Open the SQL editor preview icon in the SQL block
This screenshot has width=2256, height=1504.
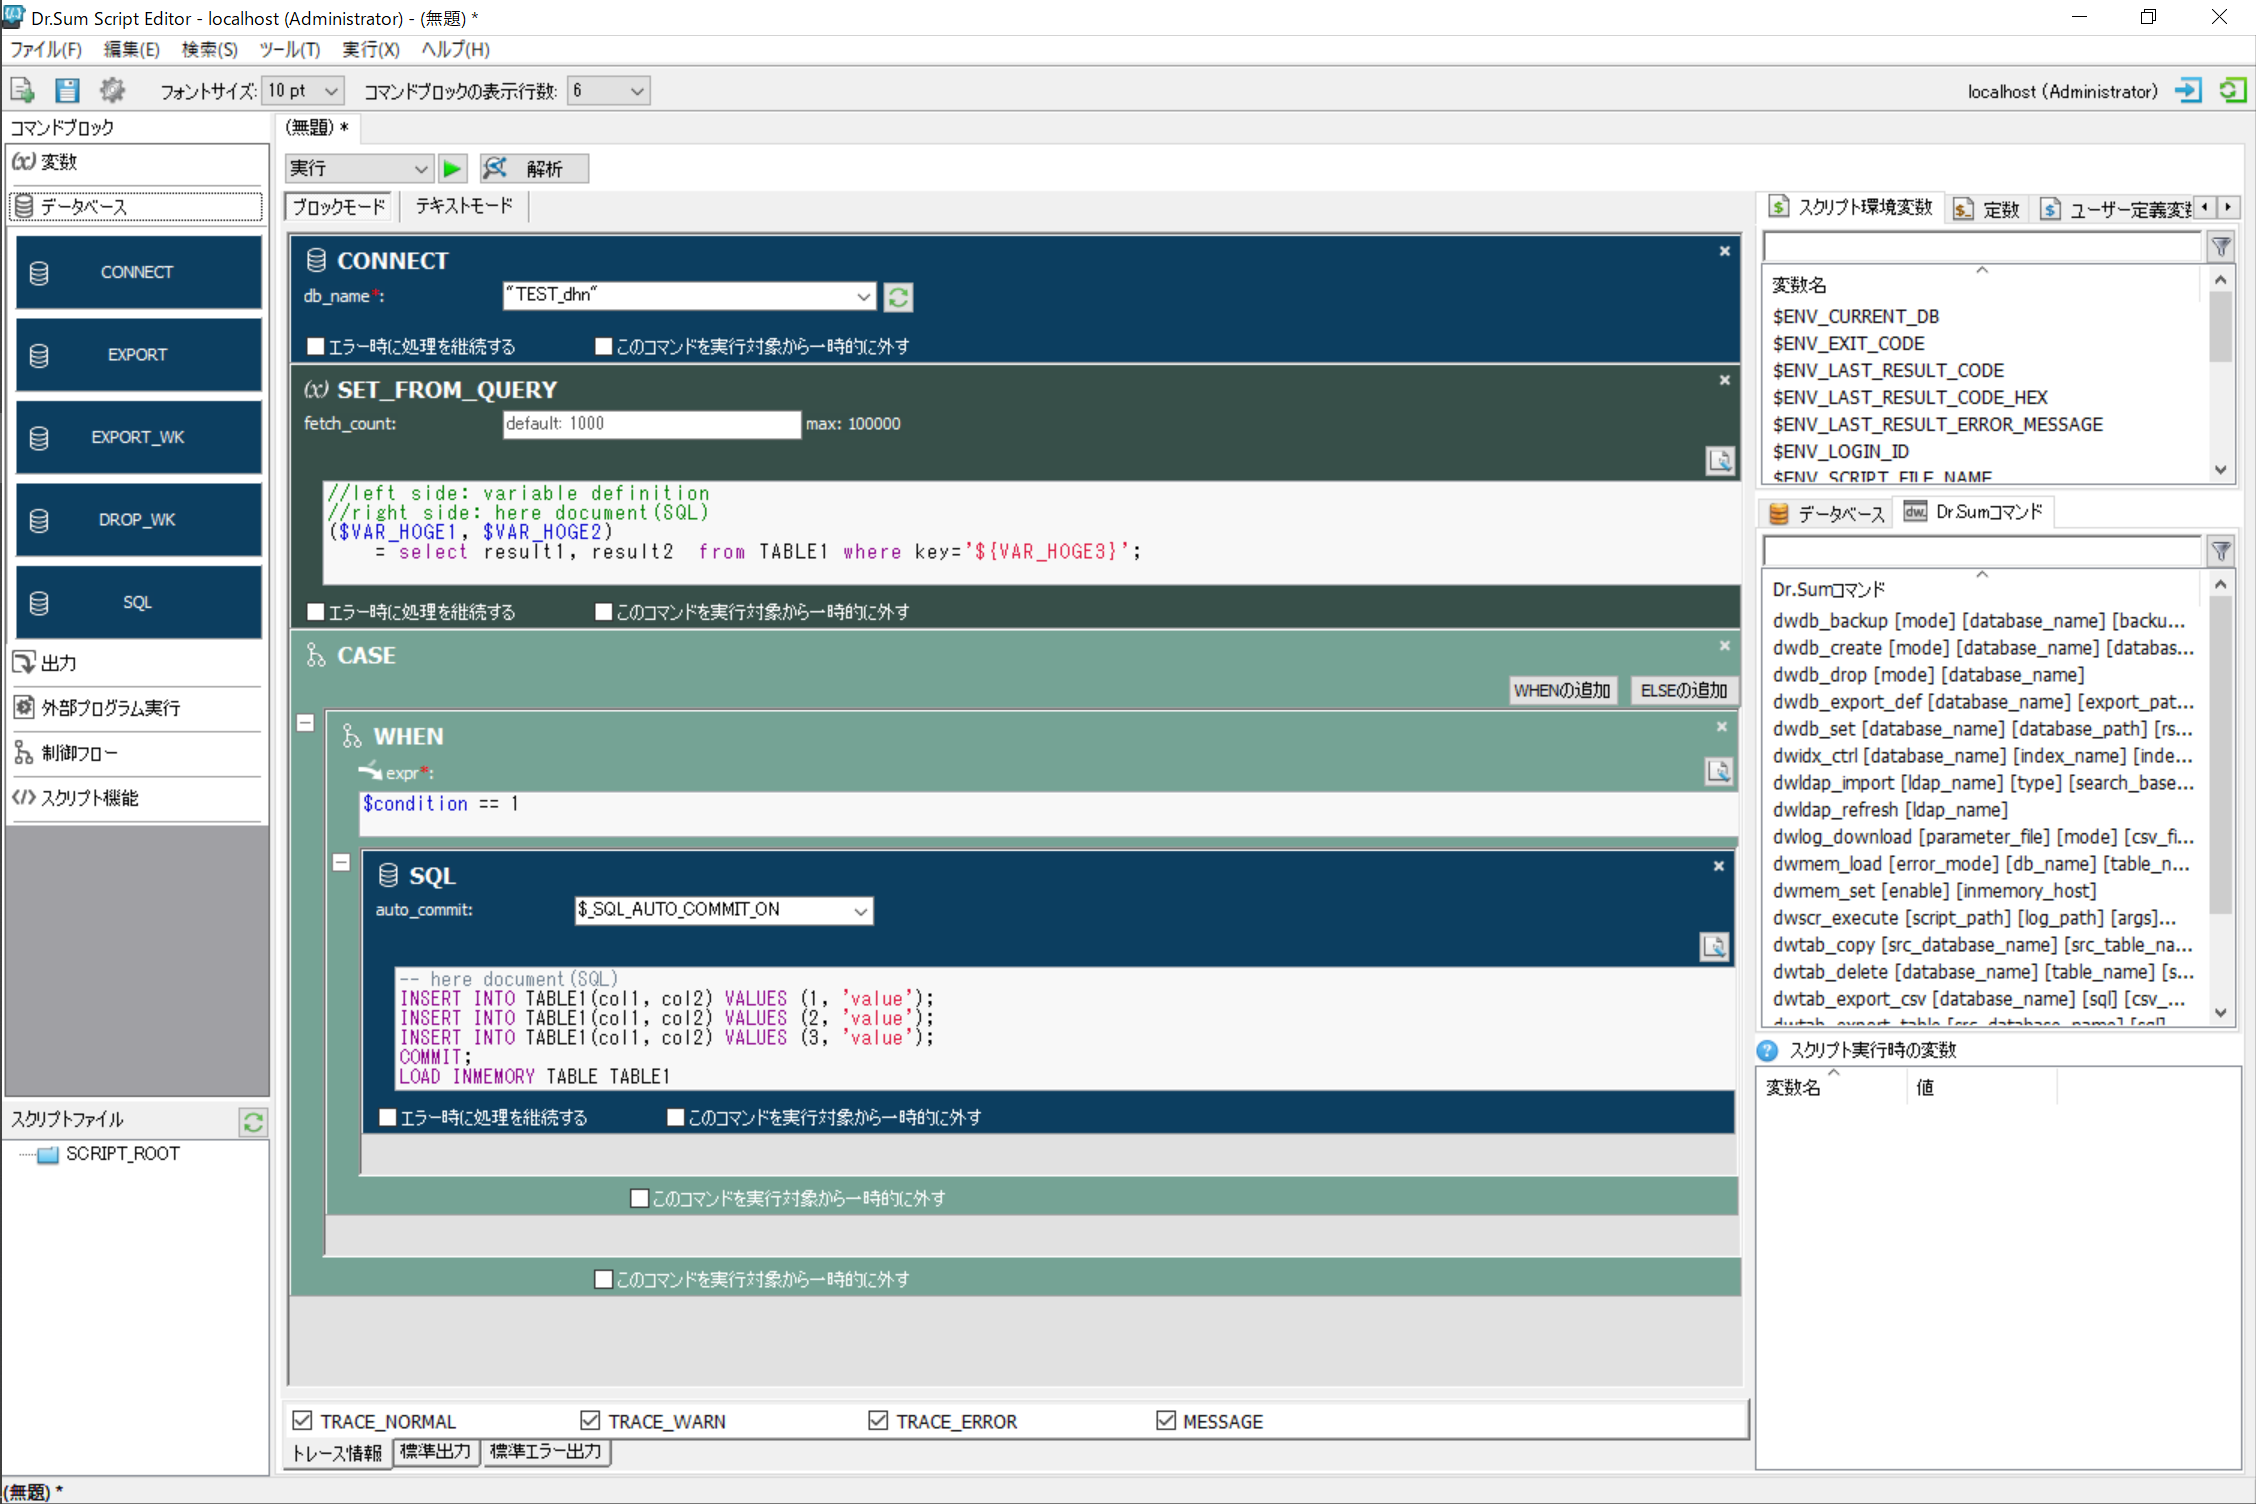1714,947
